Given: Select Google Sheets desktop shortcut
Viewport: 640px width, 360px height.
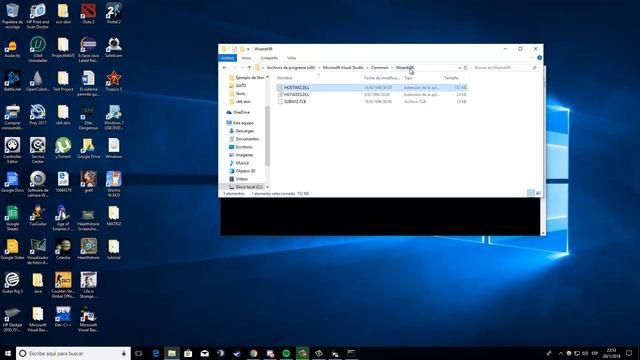Looking at the screenshot, I should 12,218.
